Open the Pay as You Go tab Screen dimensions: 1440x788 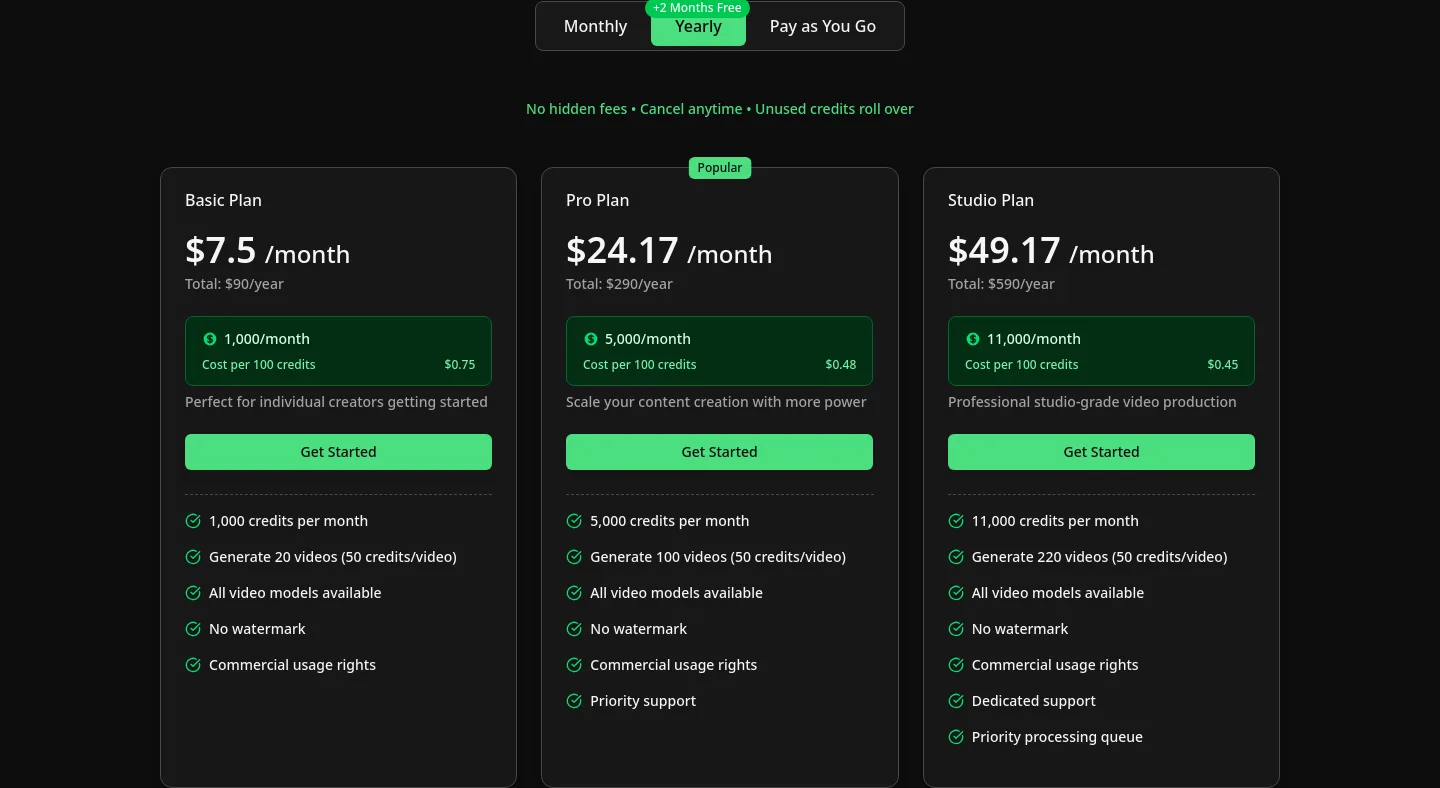pos(823,27)
